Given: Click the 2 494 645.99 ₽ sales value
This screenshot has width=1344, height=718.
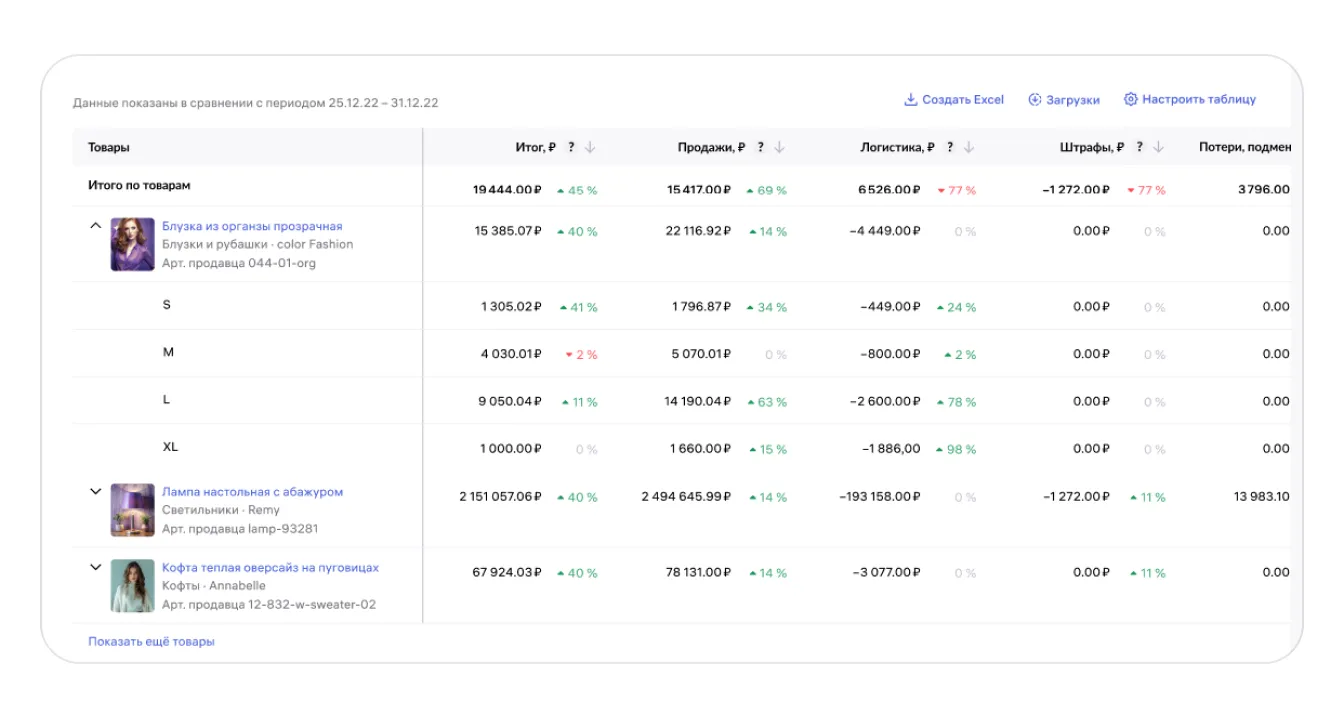Looking at the screenshot, I should click(686, 497).
